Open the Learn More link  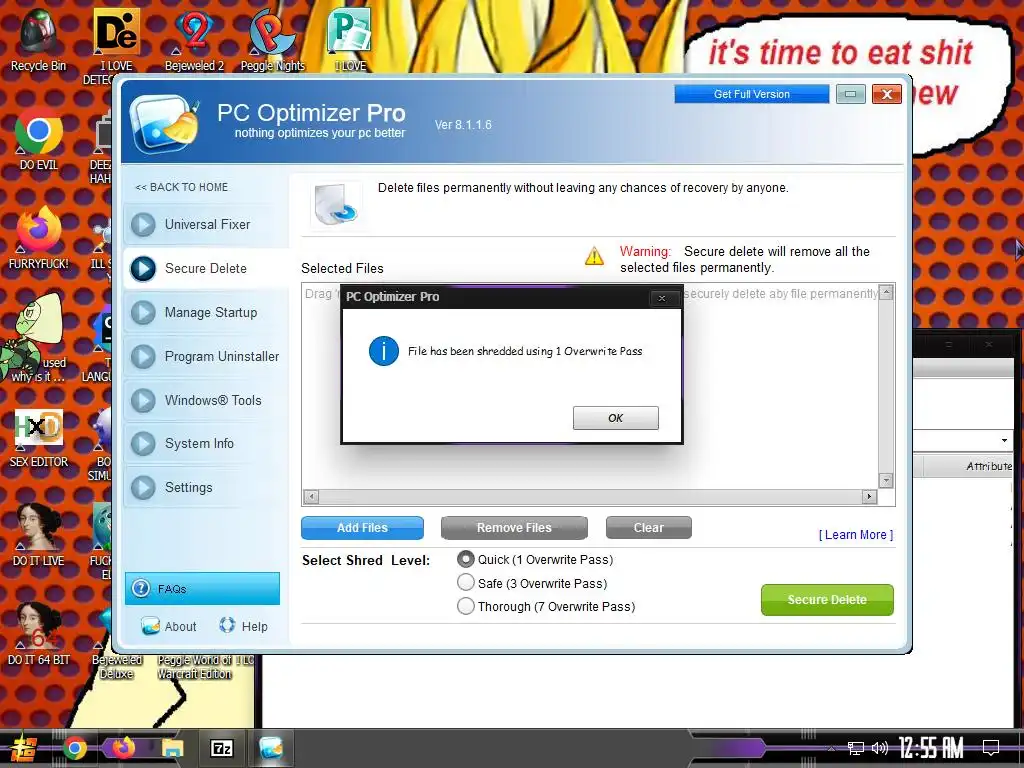click(856, 535)
